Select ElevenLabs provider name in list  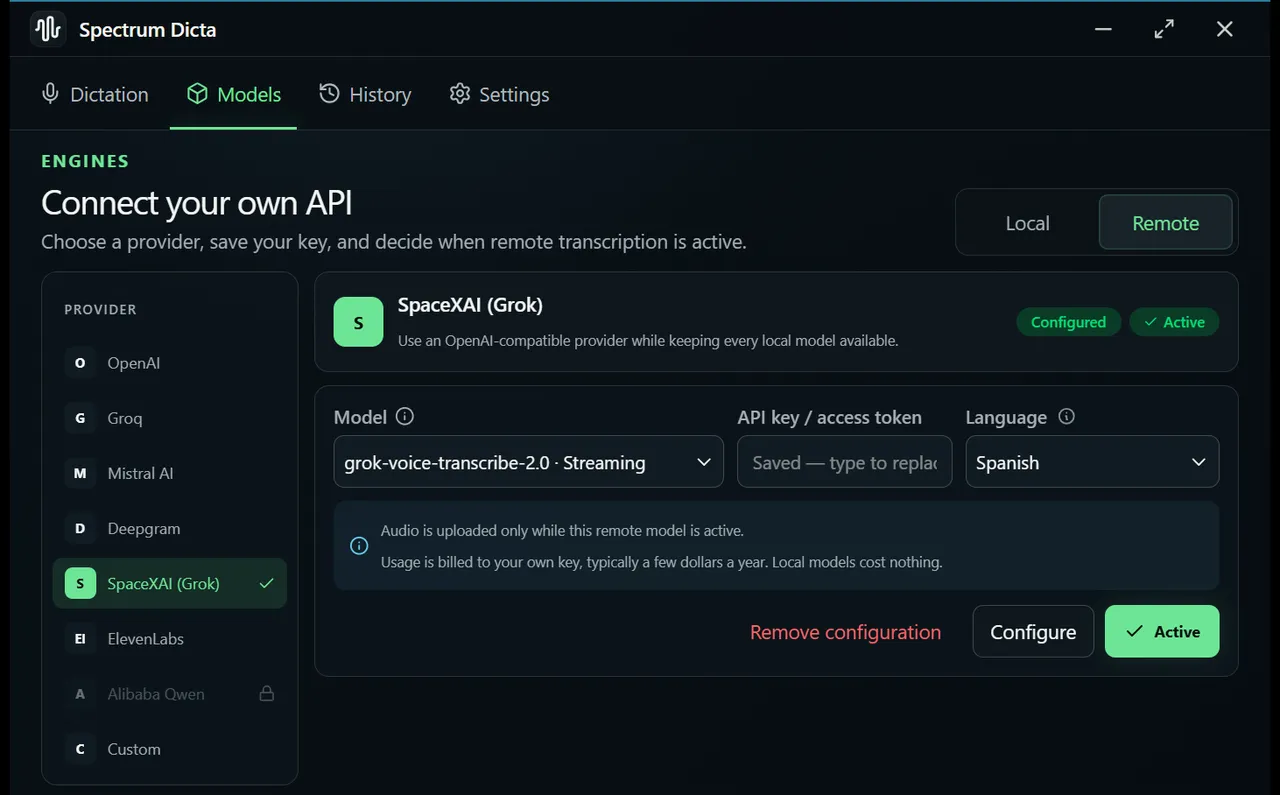(x=146, y=639)
